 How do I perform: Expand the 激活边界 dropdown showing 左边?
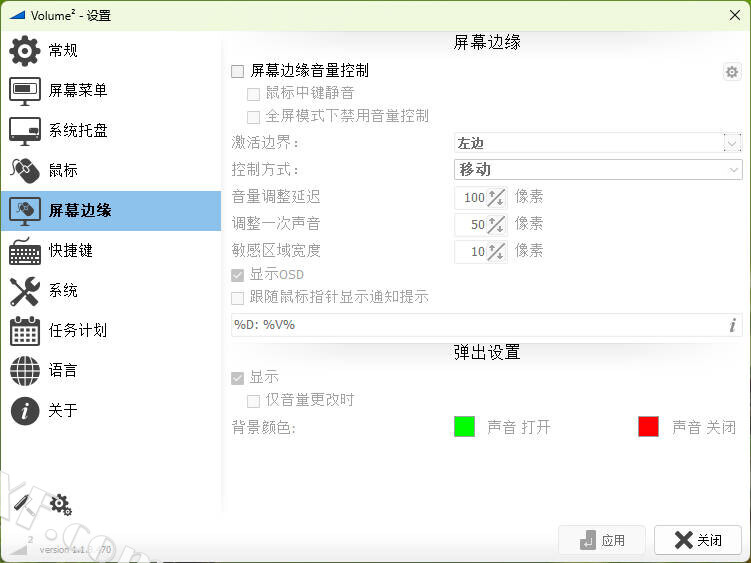(x=732, y=143)
